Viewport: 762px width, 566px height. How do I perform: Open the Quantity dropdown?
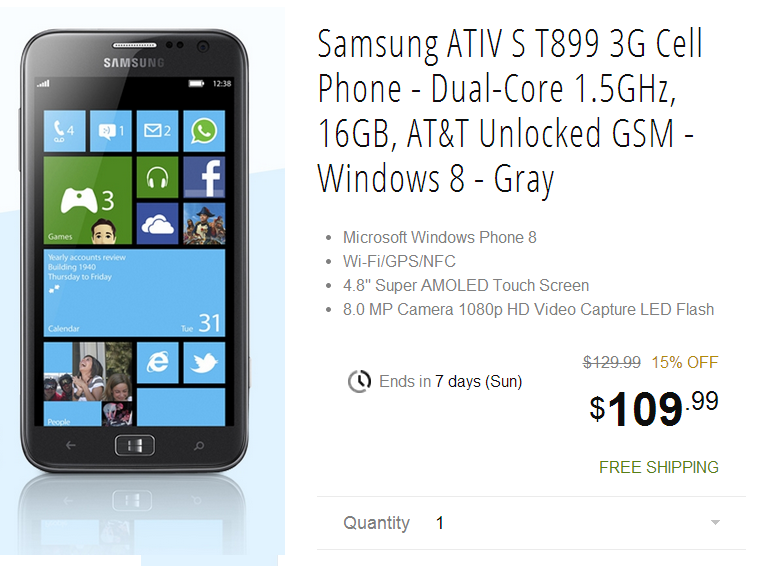531,523
